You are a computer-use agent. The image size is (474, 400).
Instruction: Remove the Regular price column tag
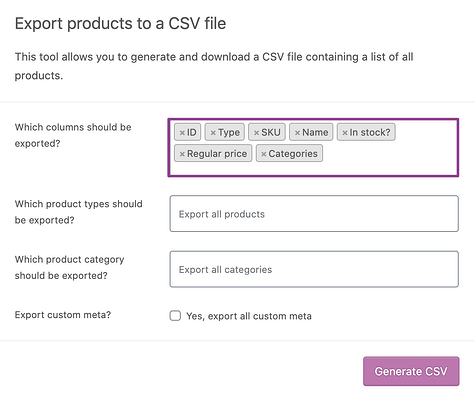tap(182, 154)
